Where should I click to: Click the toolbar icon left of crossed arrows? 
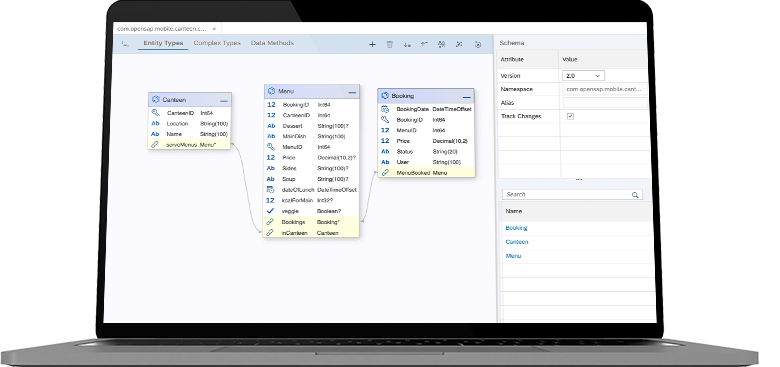[442, 44]
